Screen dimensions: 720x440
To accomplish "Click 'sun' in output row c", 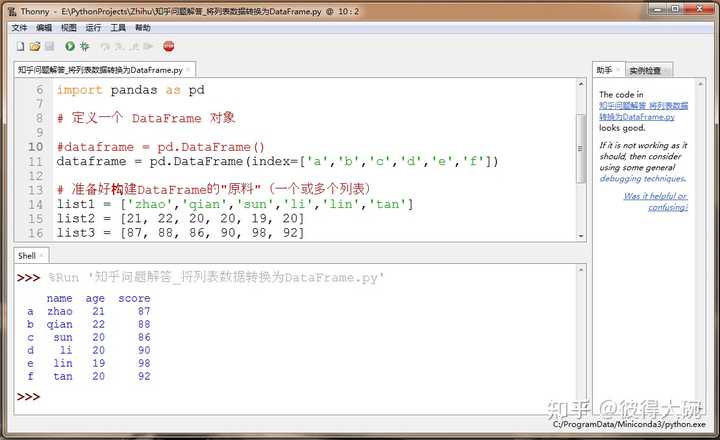I will (63, 337).
